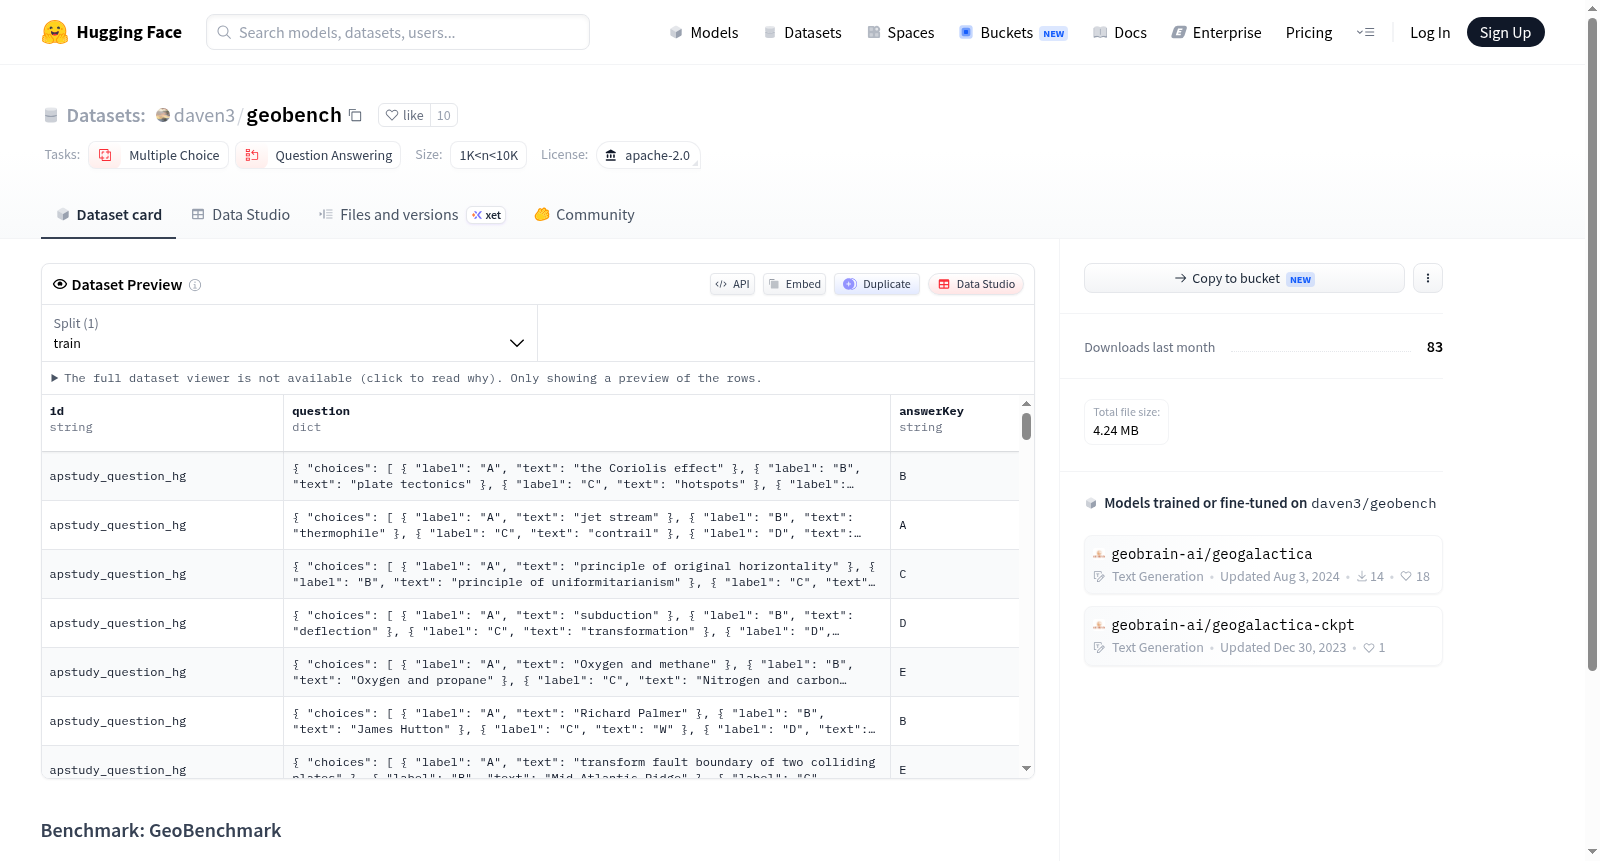Open Data Studio from preview header
Screen dimensions: 1600x861
tap(976, 284)
